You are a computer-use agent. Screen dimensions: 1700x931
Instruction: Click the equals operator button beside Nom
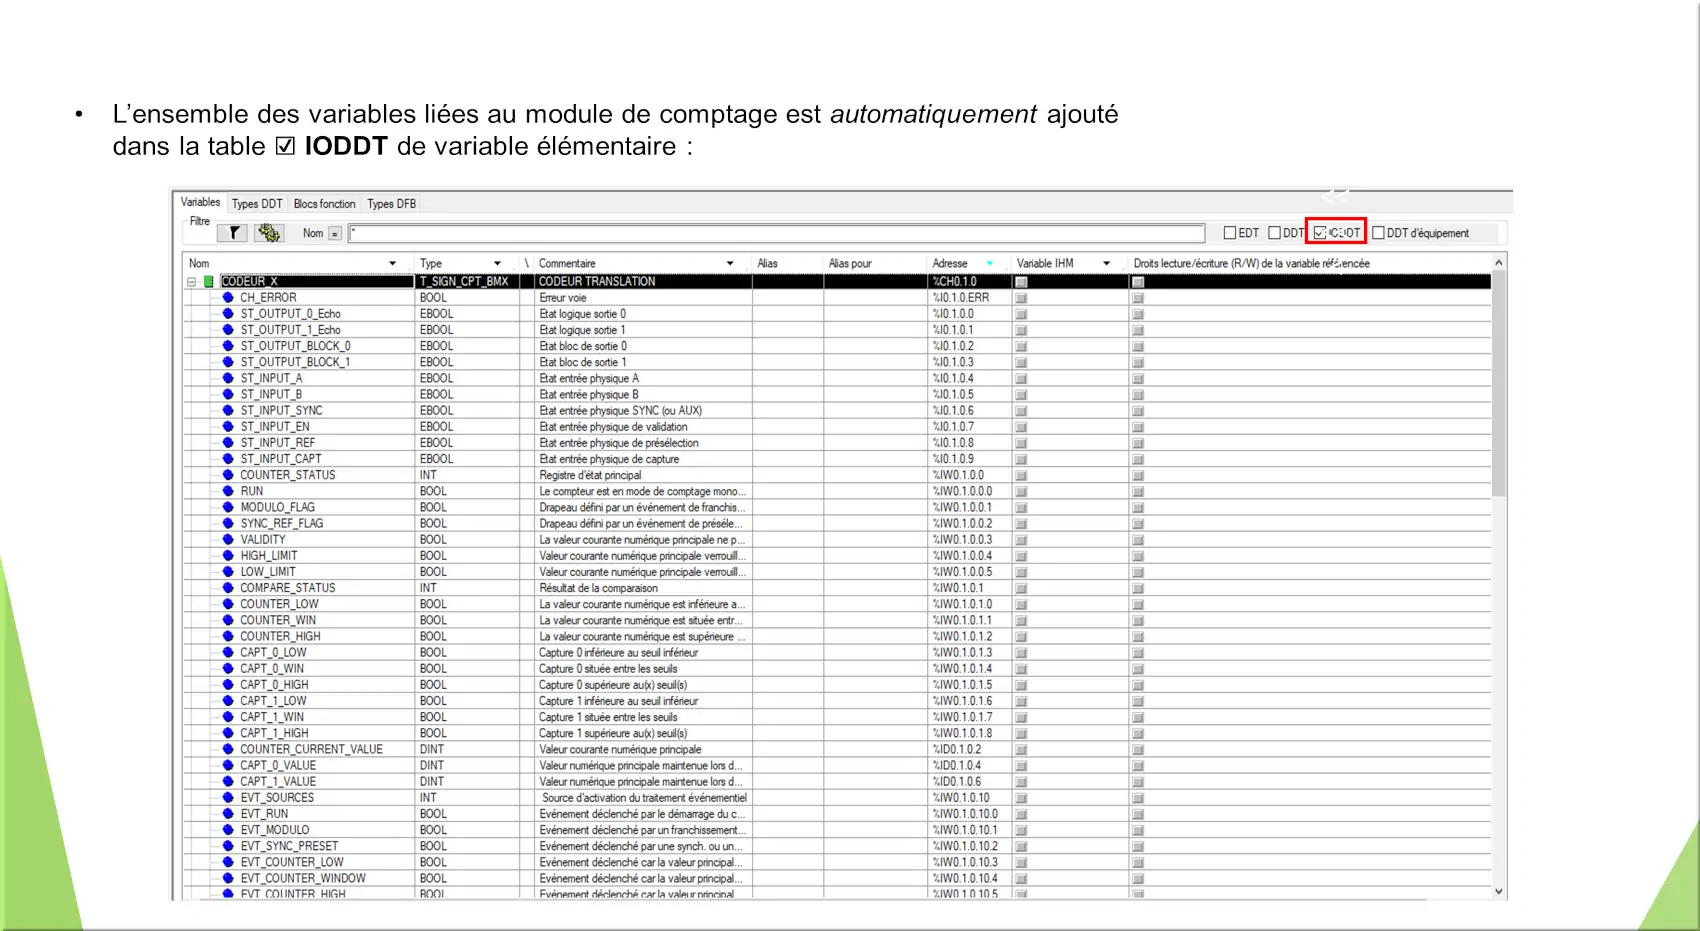[x=335, y=233]
